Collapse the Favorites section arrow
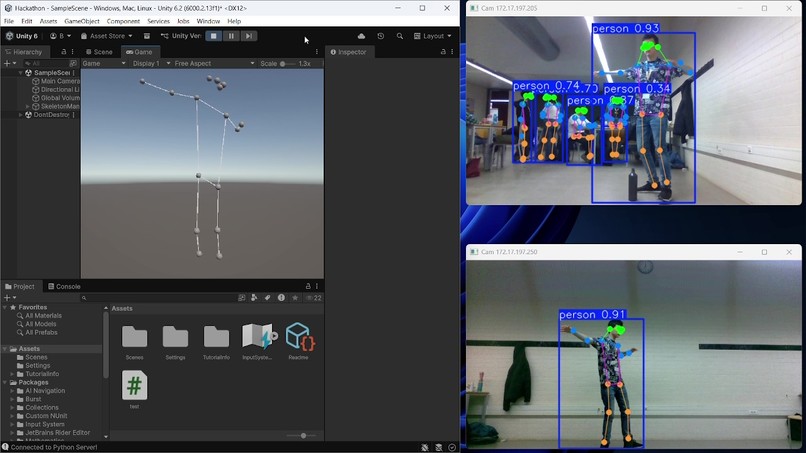This screenshot has width=806, height=453. click(x=5, y=307)
